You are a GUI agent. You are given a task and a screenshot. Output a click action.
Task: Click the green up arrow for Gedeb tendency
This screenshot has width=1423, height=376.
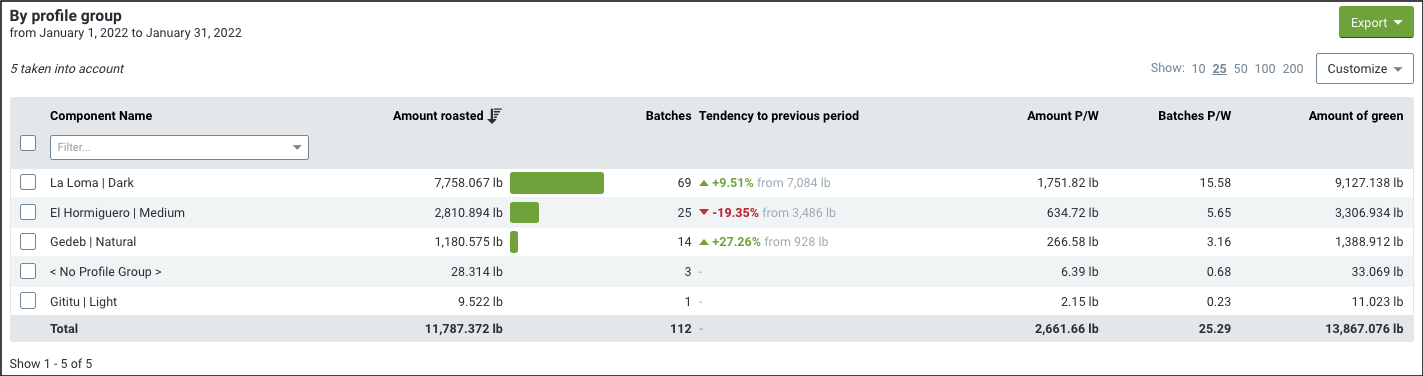pos(704,242)
